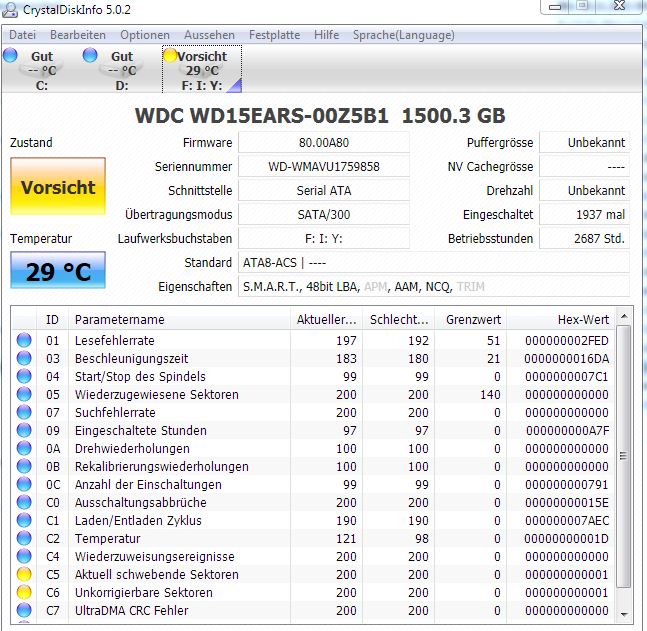Click the blue orb for Anzahl der Einschaltungen

coord(24,484)
